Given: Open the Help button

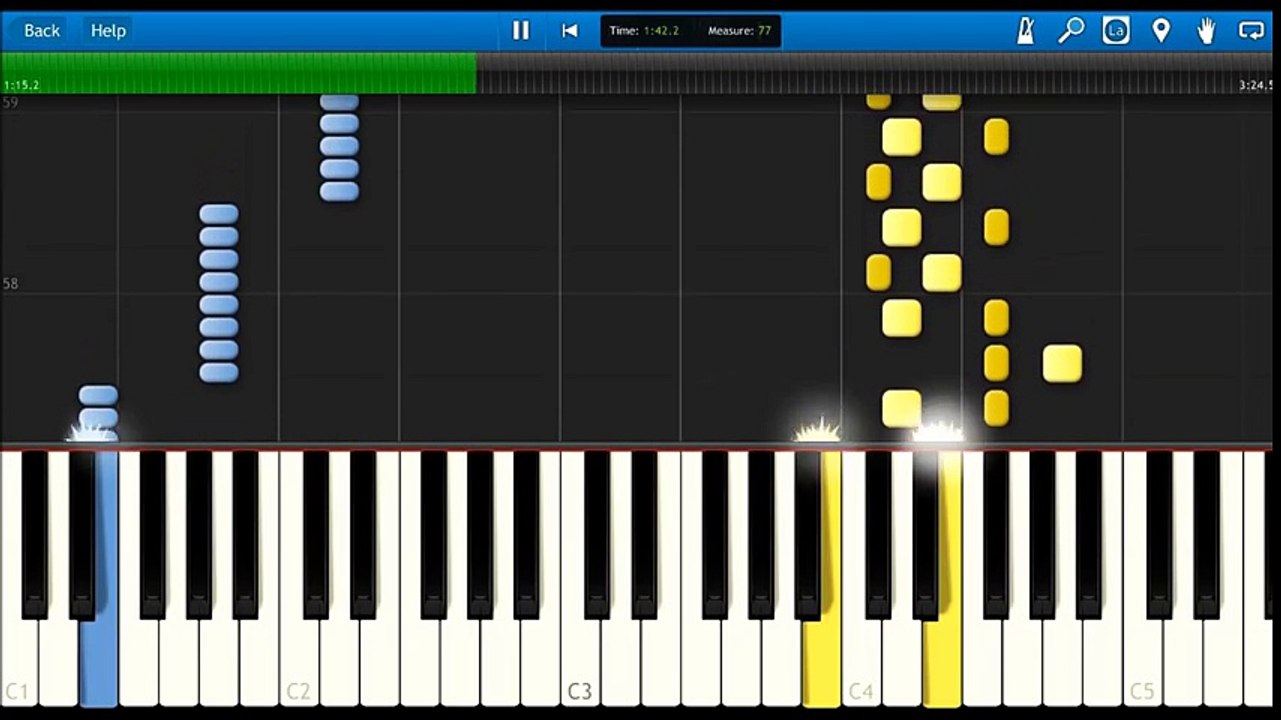Looking at the screenshot, I should point(108,31).
